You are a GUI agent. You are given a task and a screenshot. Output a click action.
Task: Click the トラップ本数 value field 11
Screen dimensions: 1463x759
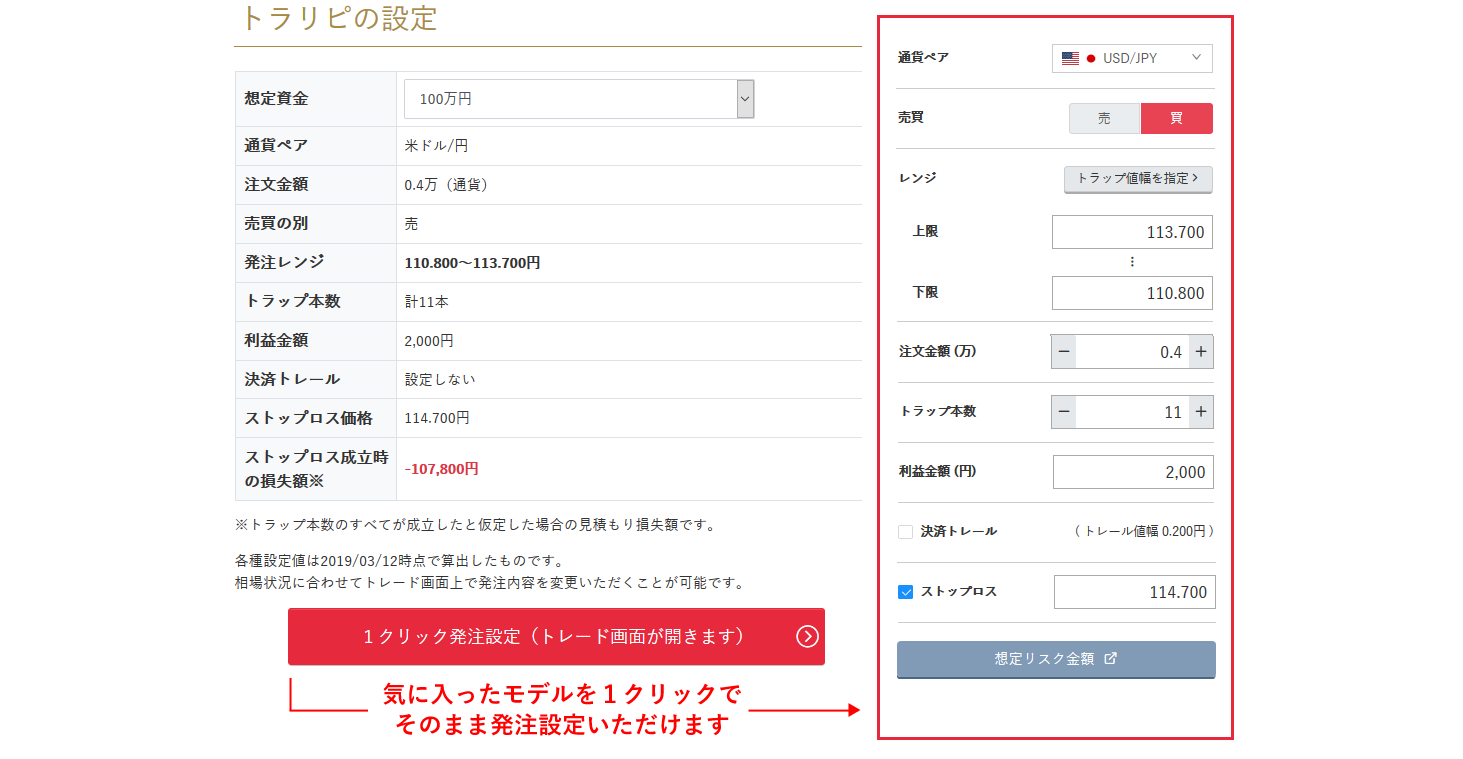tap(1132, 412)
